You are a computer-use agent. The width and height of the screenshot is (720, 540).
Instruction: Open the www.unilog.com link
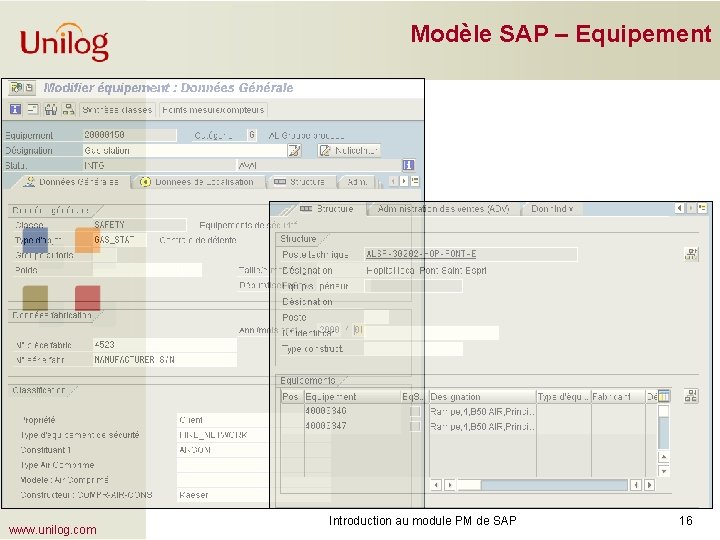click(x=52, y=530)
